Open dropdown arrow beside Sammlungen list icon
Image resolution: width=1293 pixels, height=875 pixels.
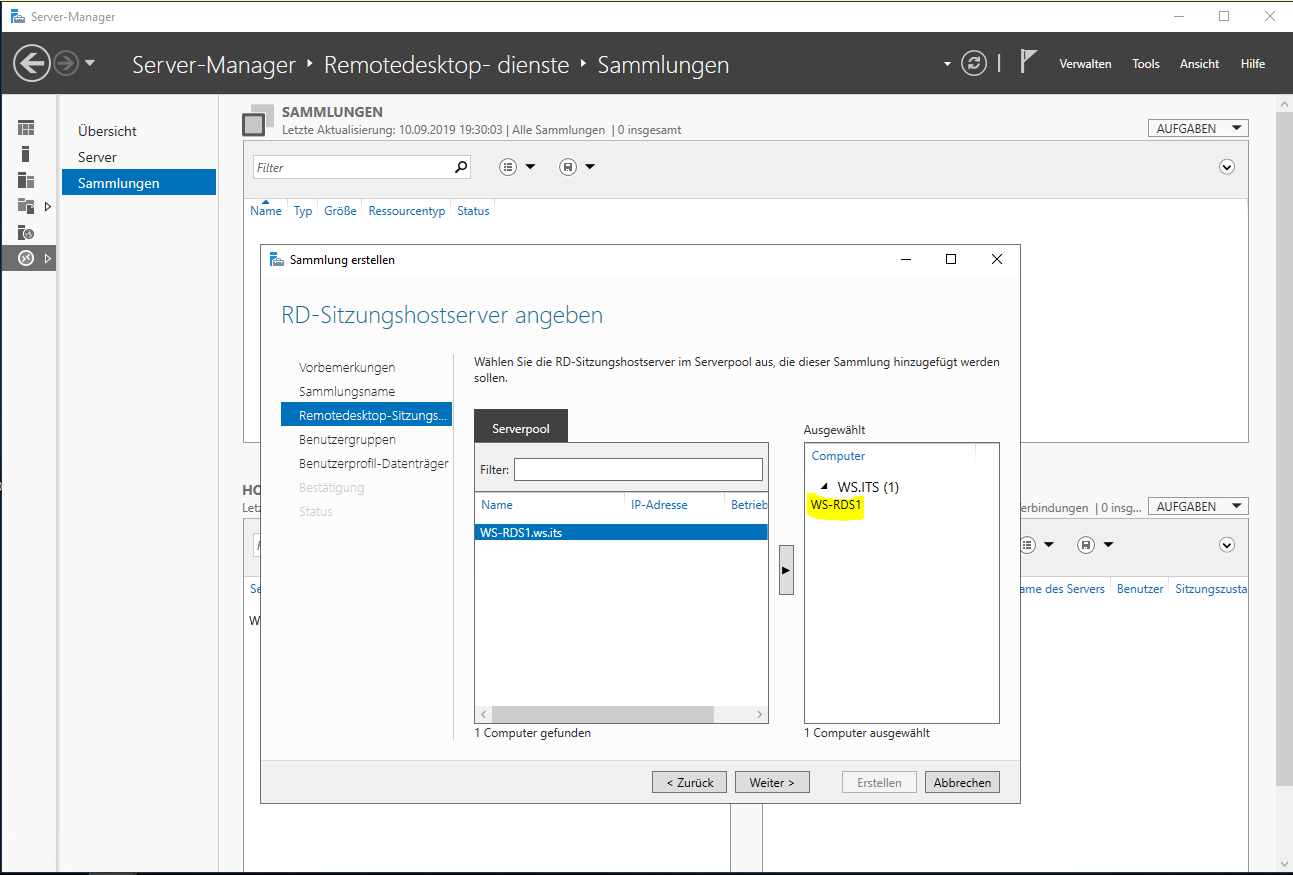click(530, 167)
